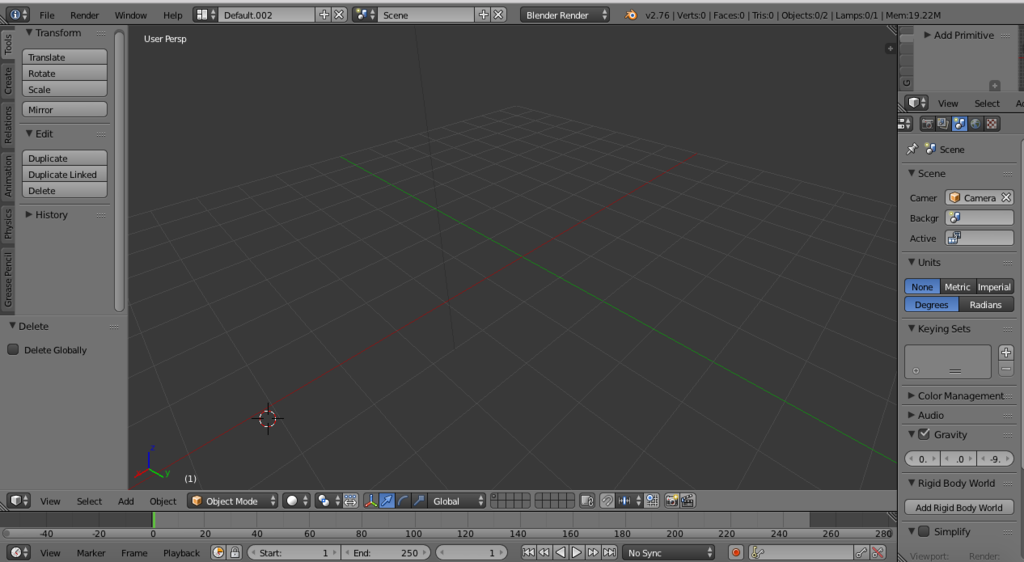Open the Info editor type selector
1024x562 pixels.
click(18, 14)
